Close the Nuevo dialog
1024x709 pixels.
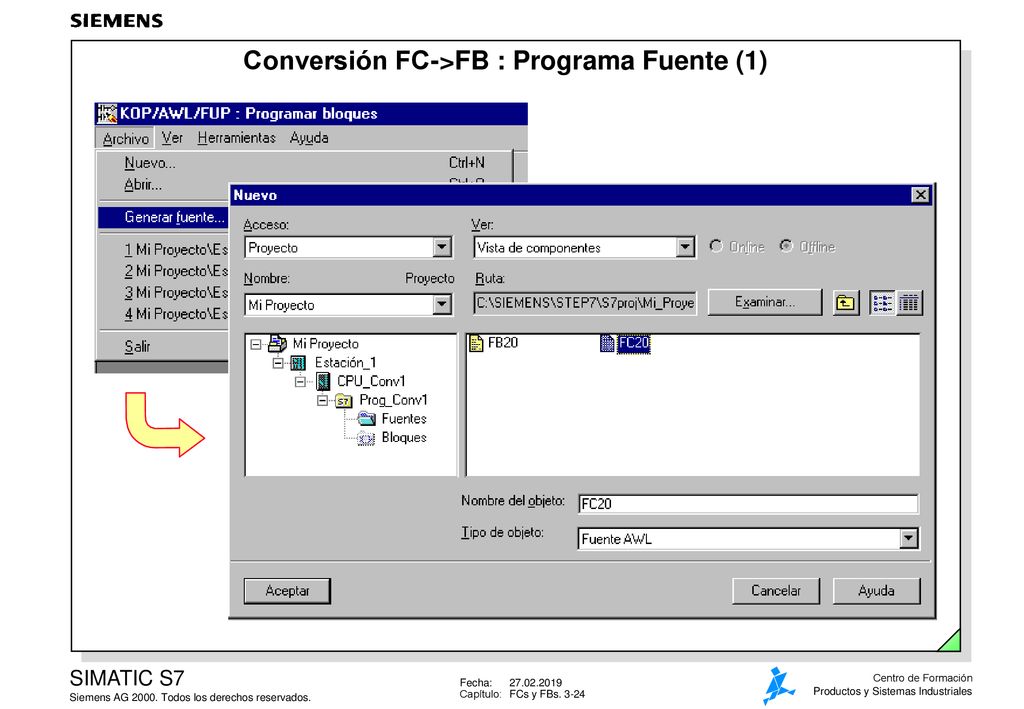pos(920,195)
